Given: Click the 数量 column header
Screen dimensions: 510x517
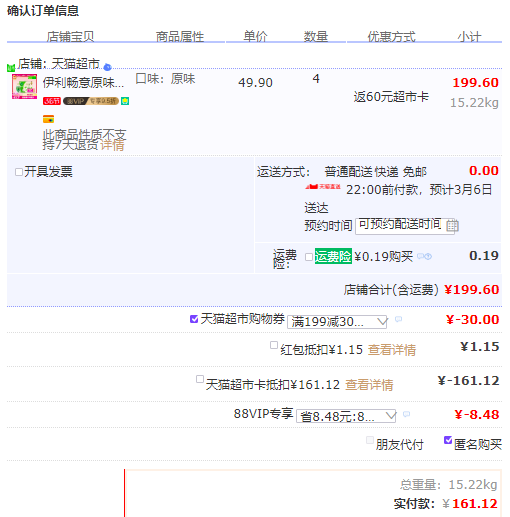Looking at the screenshot, I should 316,36.
